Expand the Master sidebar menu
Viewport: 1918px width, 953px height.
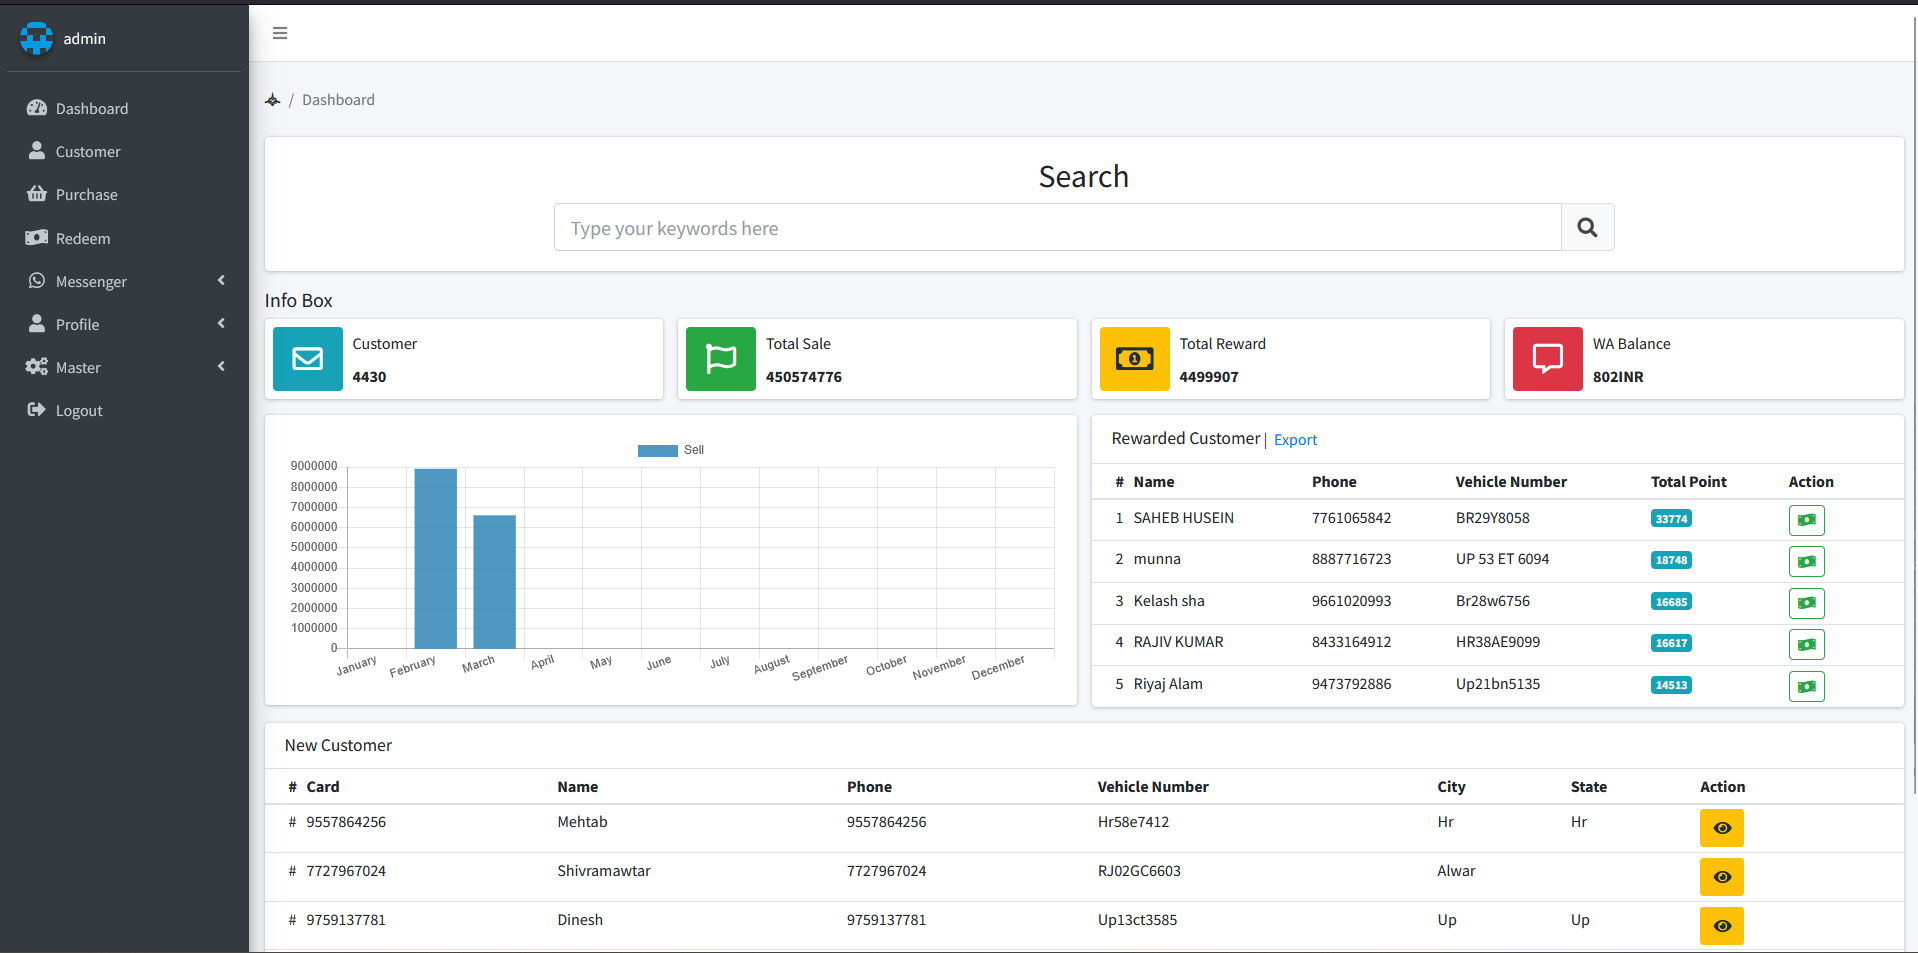click(78, 367)
